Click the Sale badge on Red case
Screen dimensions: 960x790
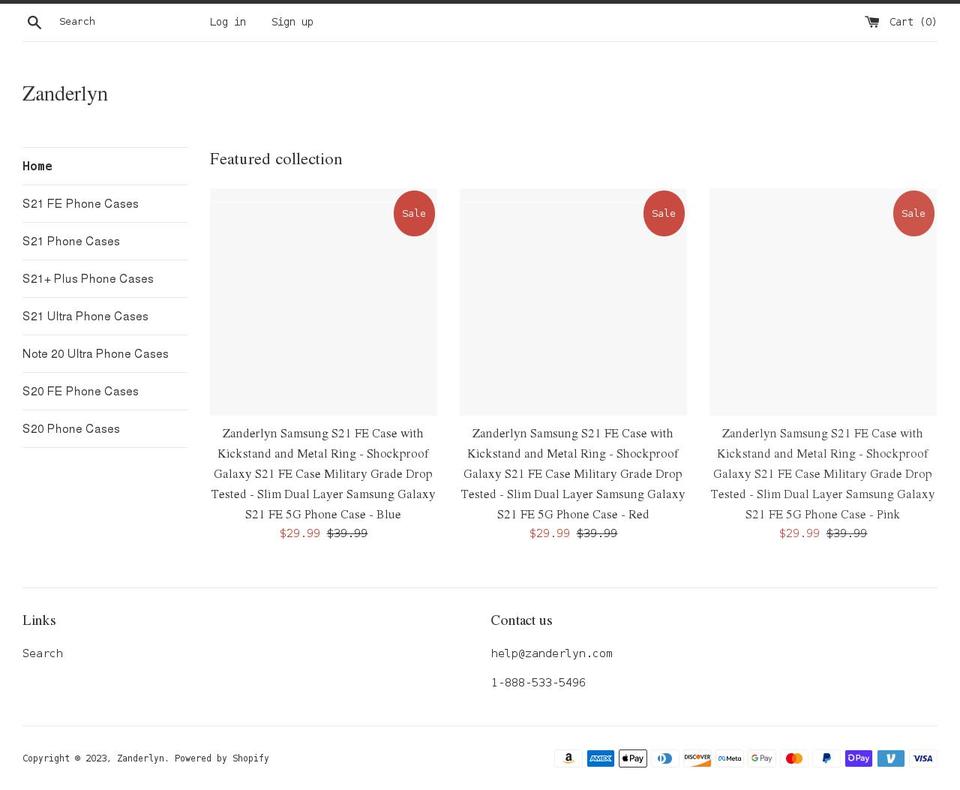point(664,213)
